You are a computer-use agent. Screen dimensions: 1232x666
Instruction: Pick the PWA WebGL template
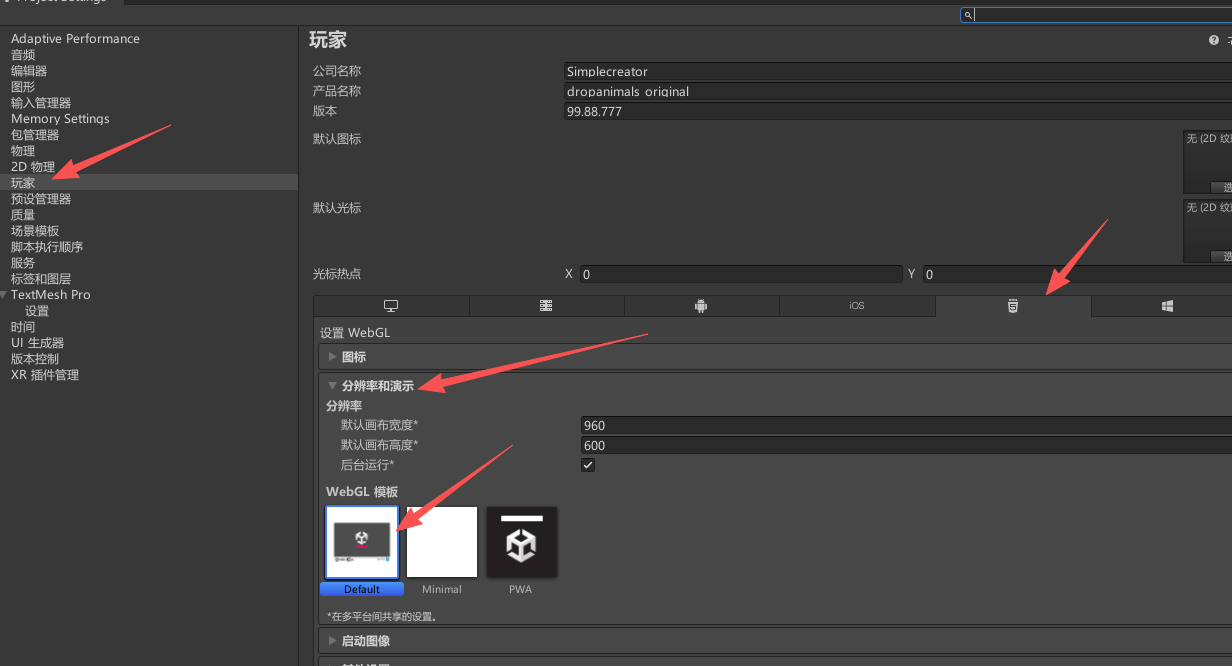coord(521,542)
